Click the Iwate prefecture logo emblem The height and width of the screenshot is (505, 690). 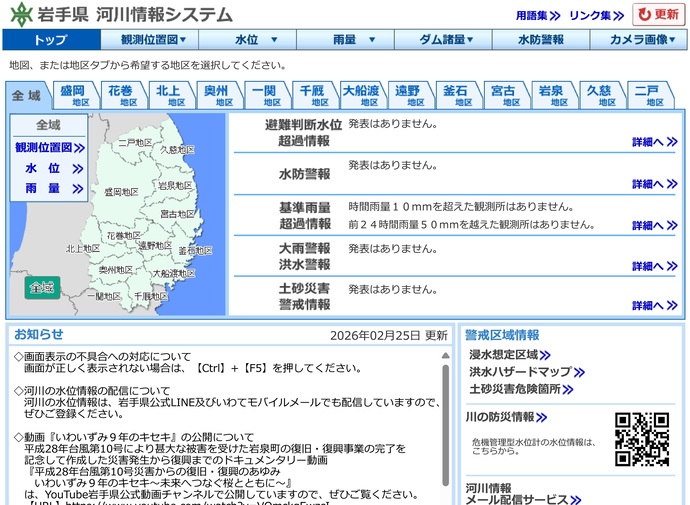pyautogui.click(x=21, y=14)
